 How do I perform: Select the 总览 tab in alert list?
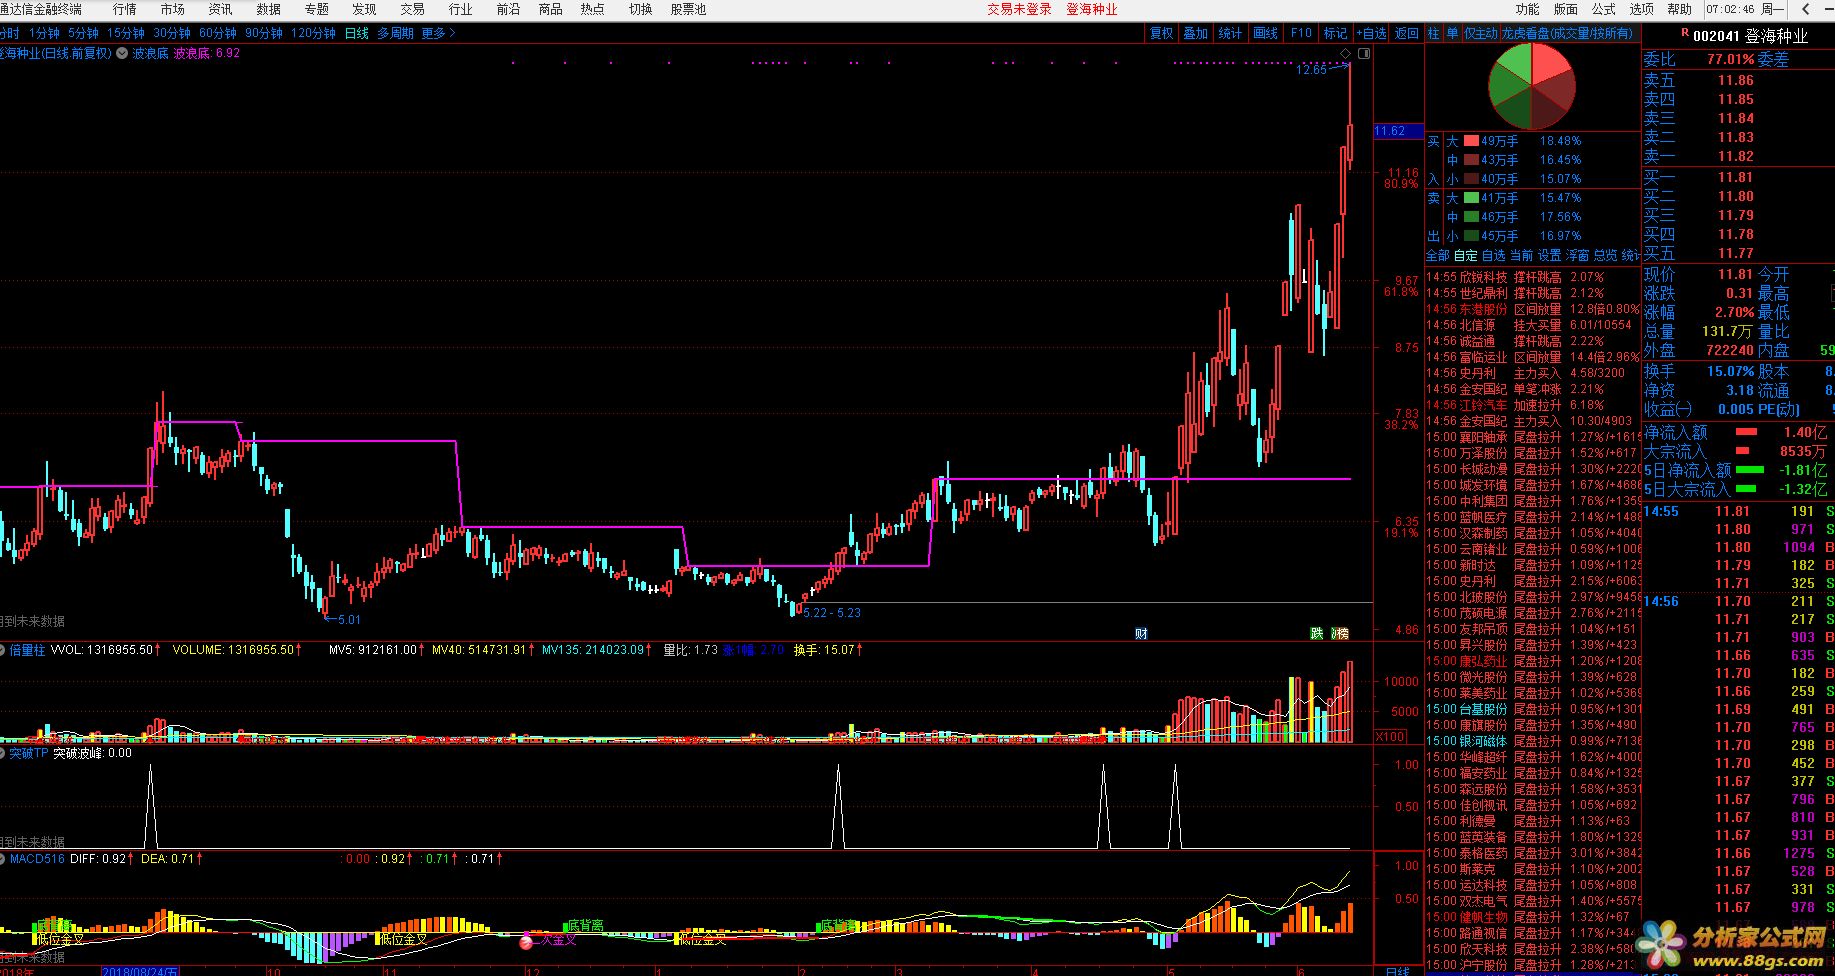coord(1605,255)
